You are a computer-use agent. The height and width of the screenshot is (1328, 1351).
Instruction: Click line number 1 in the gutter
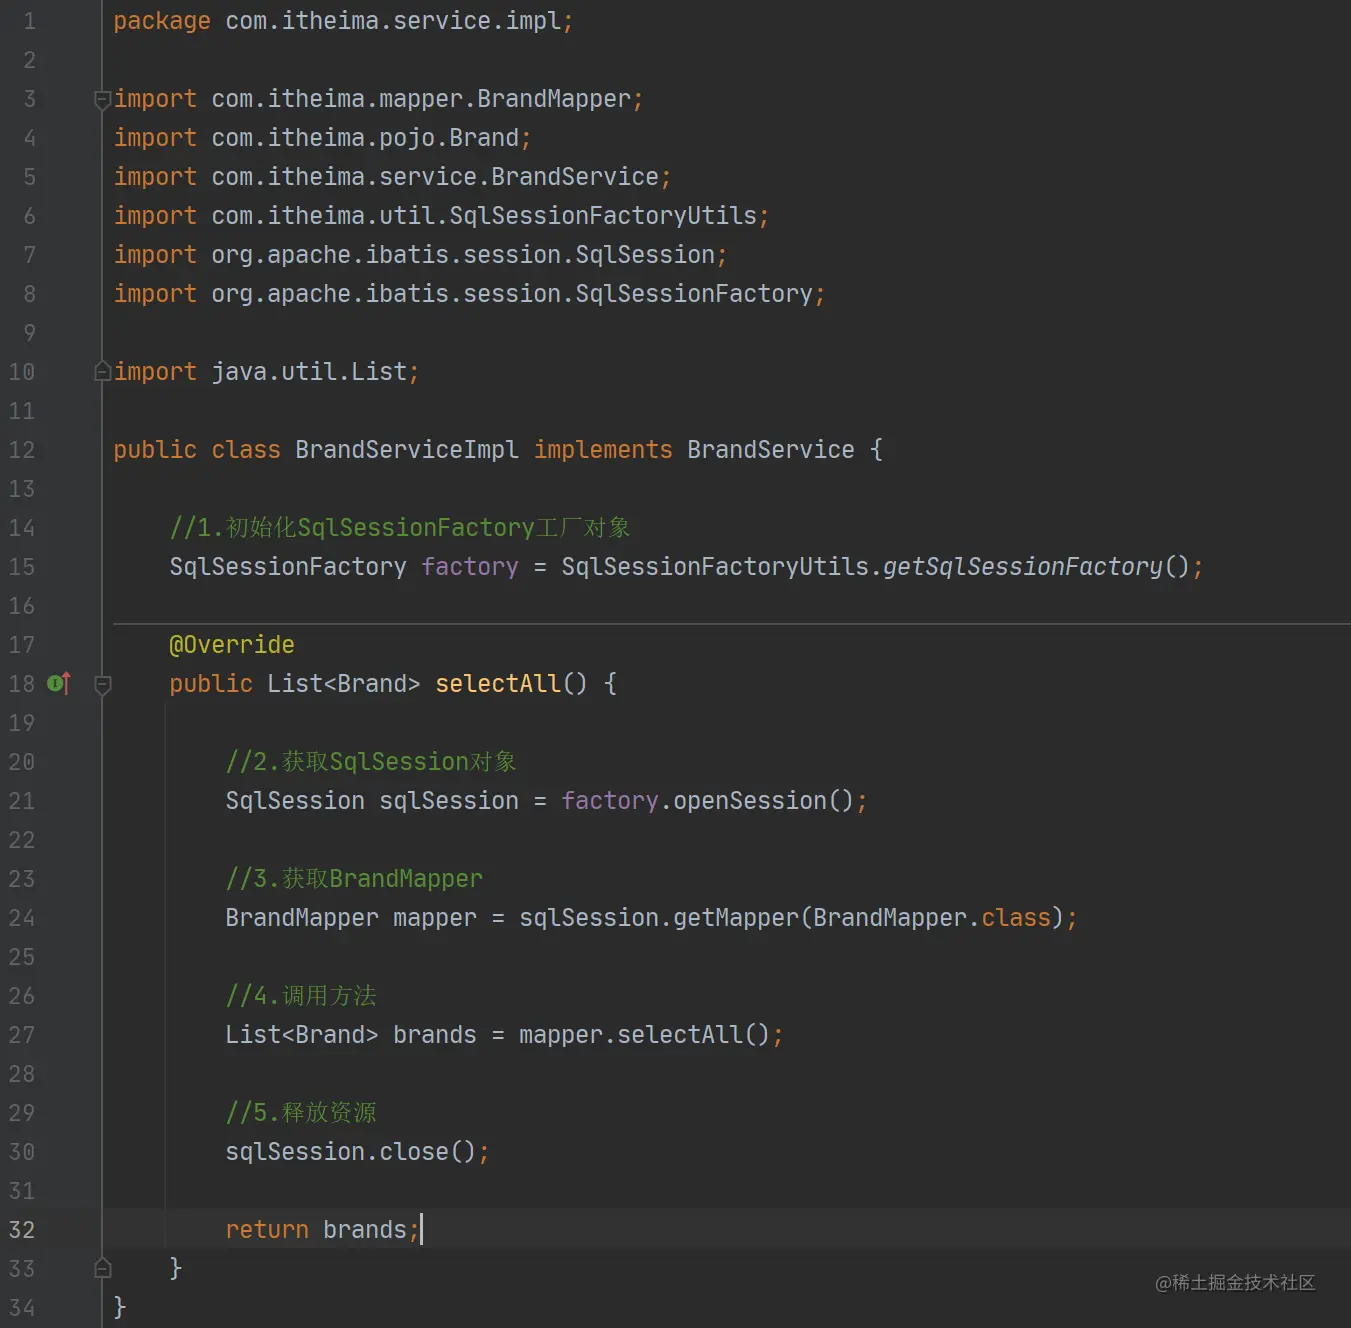click(x=29, y=21)
